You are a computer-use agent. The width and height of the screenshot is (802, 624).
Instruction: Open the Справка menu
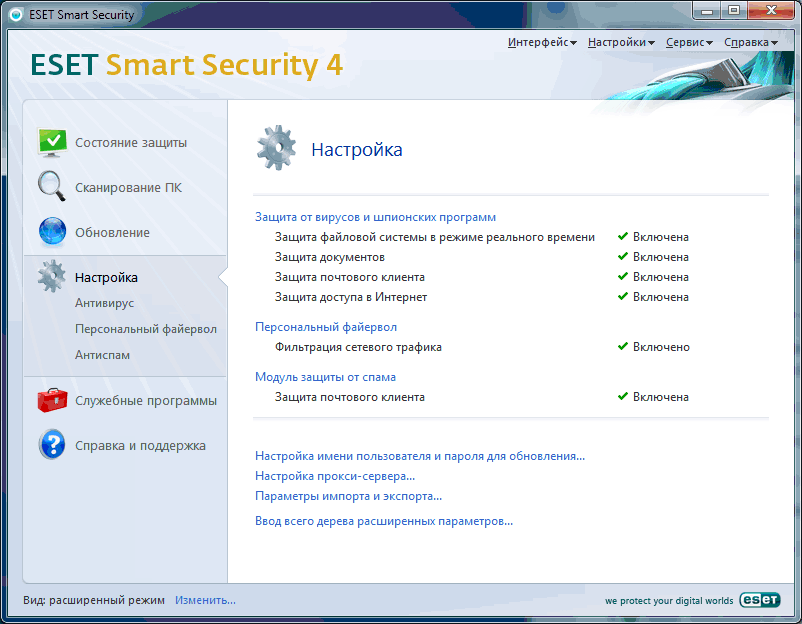click(x=750, y=42)
